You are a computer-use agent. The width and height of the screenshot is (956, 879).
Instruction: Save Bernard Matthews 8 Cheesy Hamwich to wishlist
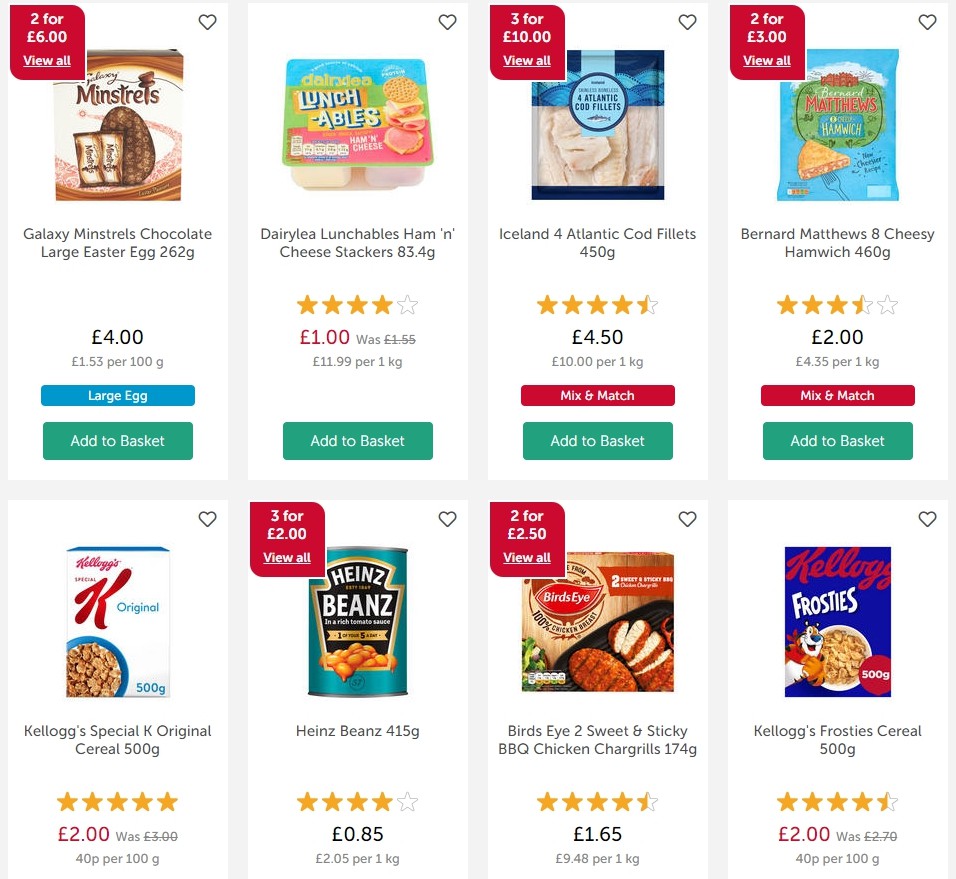point(927,21)
